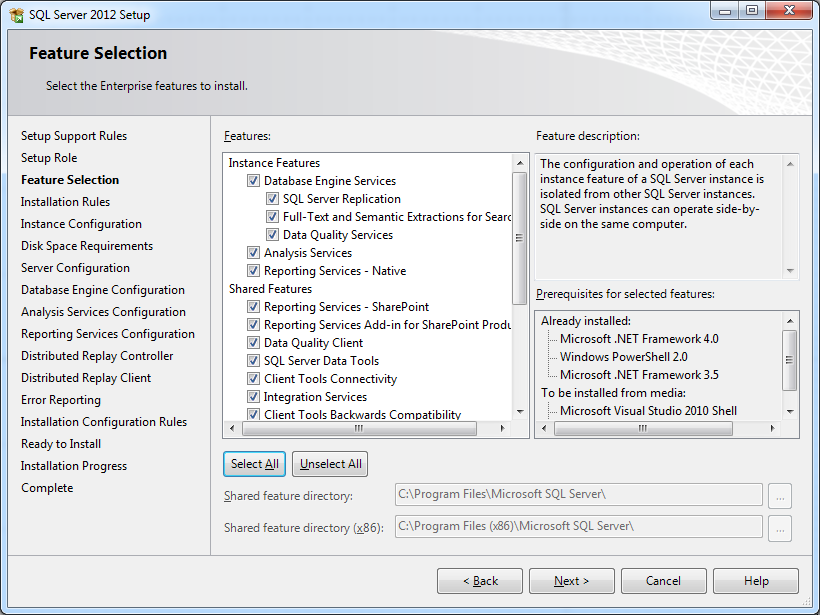The height and width of the screenshot is (615, 820).
Task: Select Shared Features heading in list
Action: [x=270, y=289]
